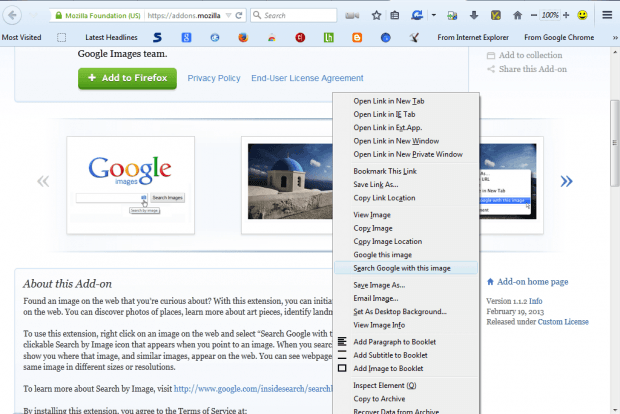Viewport: 620px width, 414px height.
Task: Click the blue Google g bookmark icon
Action: pos(186,38)
